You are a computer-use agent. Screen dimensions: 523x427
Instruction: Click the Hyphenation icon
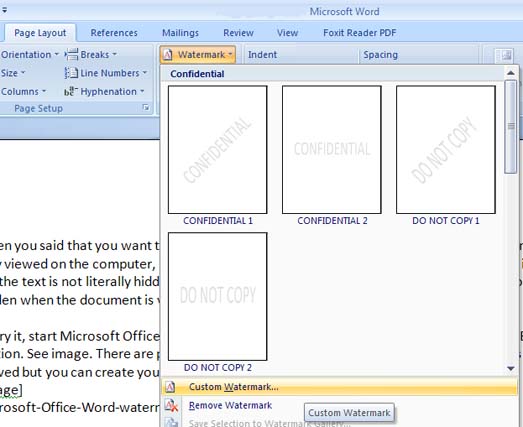click(71, 91)
